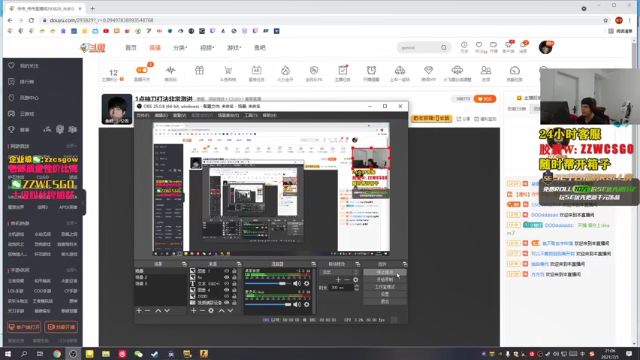Mute 桌面音频 speaker icon in mixer
Image resolution: width=640 pixels, height=360 pixels.
coord(297,283)
